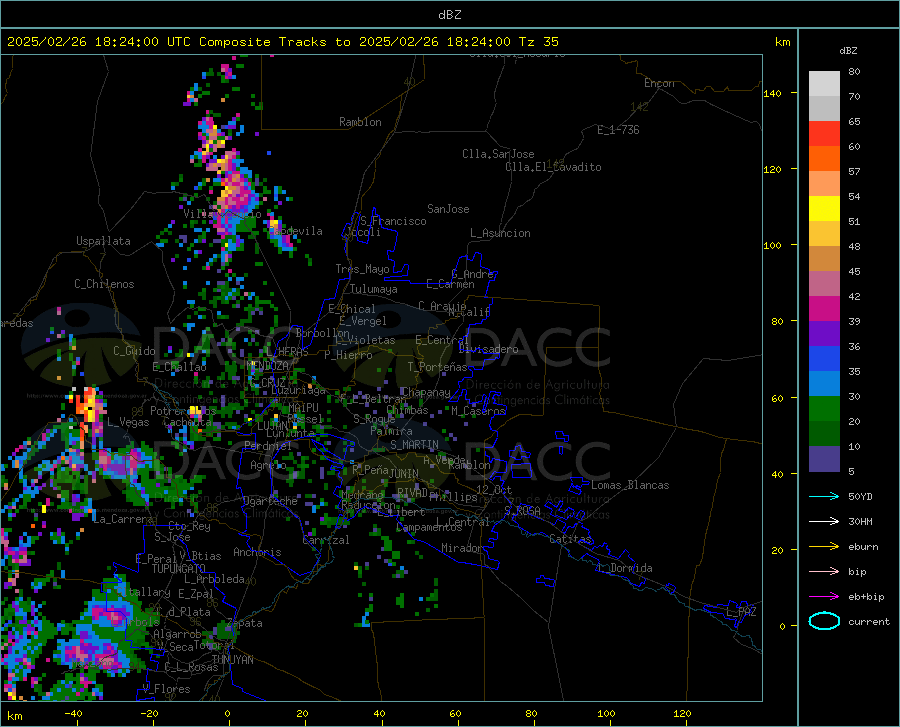Click the 'L_Vegas' map label
Screen dimensions: 900x727
pyautogui.click(x=128, y=422)
